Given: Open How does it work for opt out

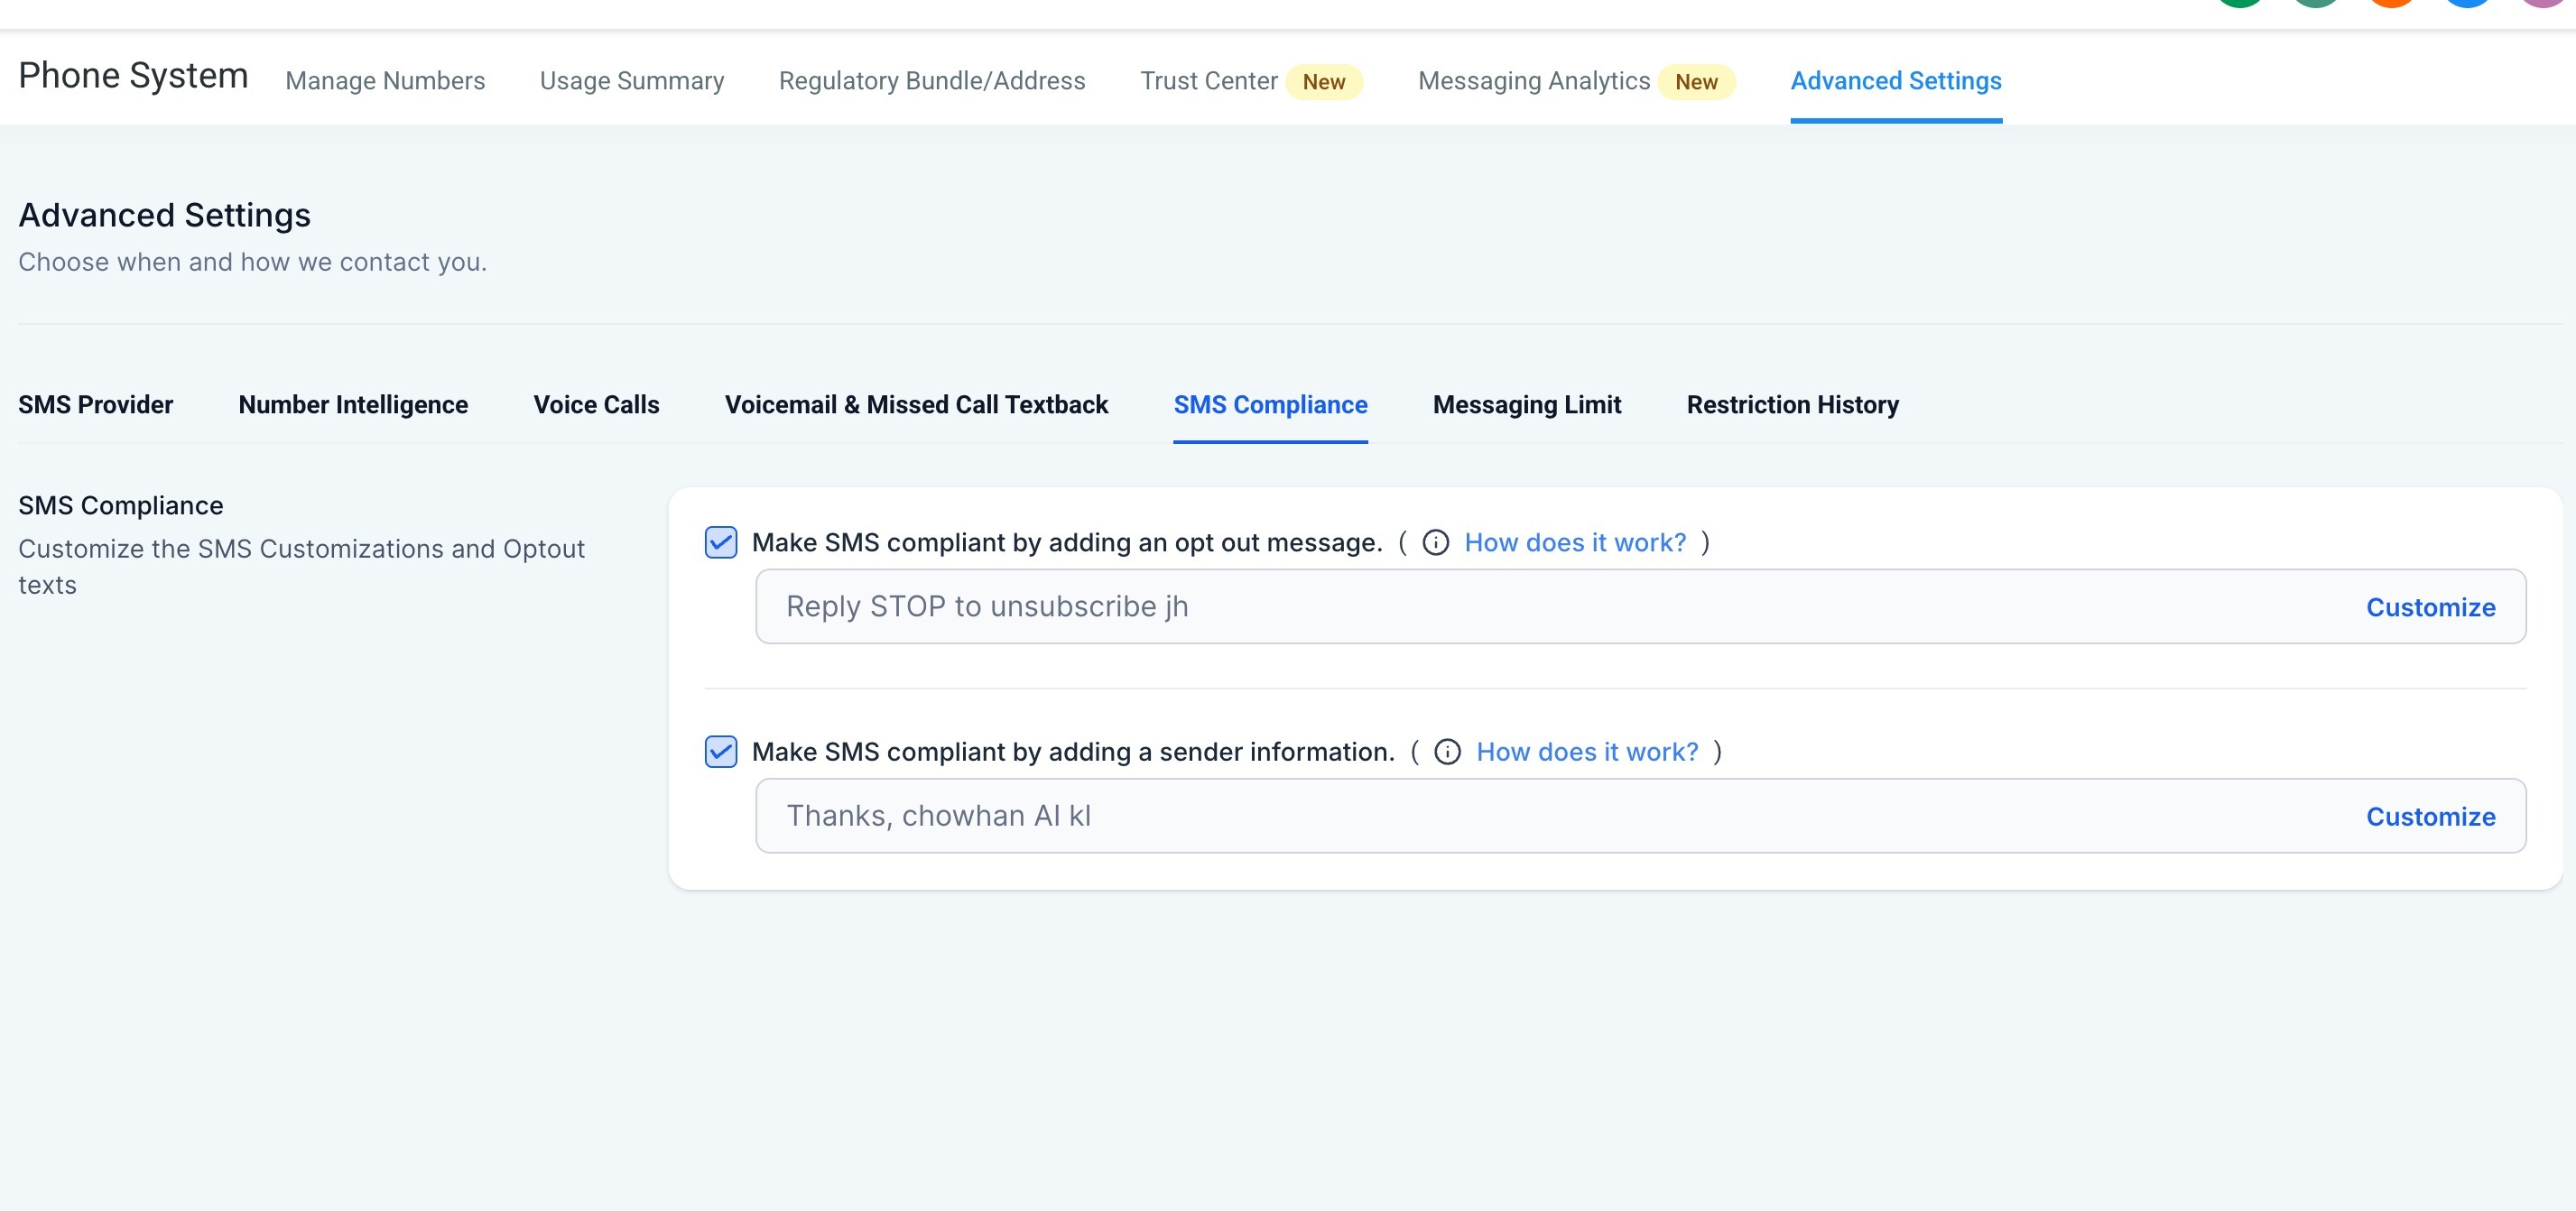Looking at the screenshot, I should point(1574,542).
